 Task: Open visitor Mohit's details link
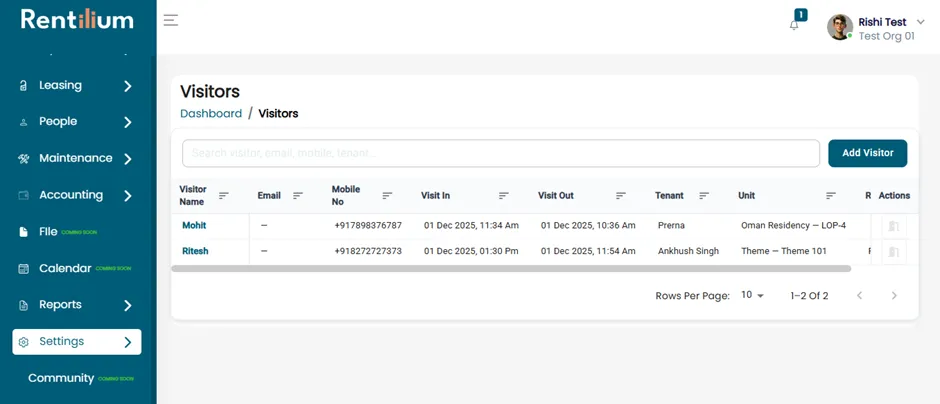click(x=194, y=225)
